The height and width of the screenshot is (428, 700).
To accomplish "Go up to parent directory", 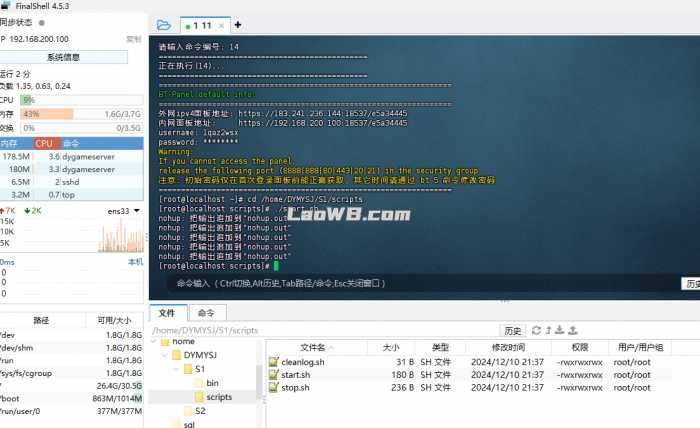I will pyautogui.click(x=548, y=330).
